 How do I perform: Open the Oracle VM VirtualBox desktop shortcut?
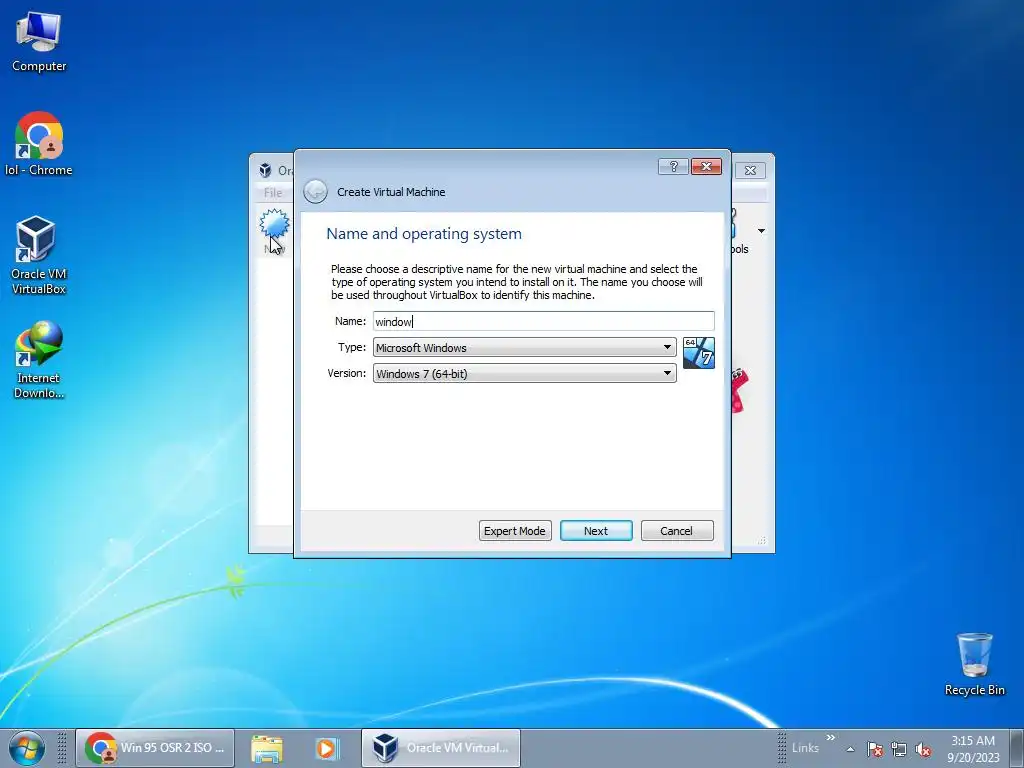click(x=39, y=255)
